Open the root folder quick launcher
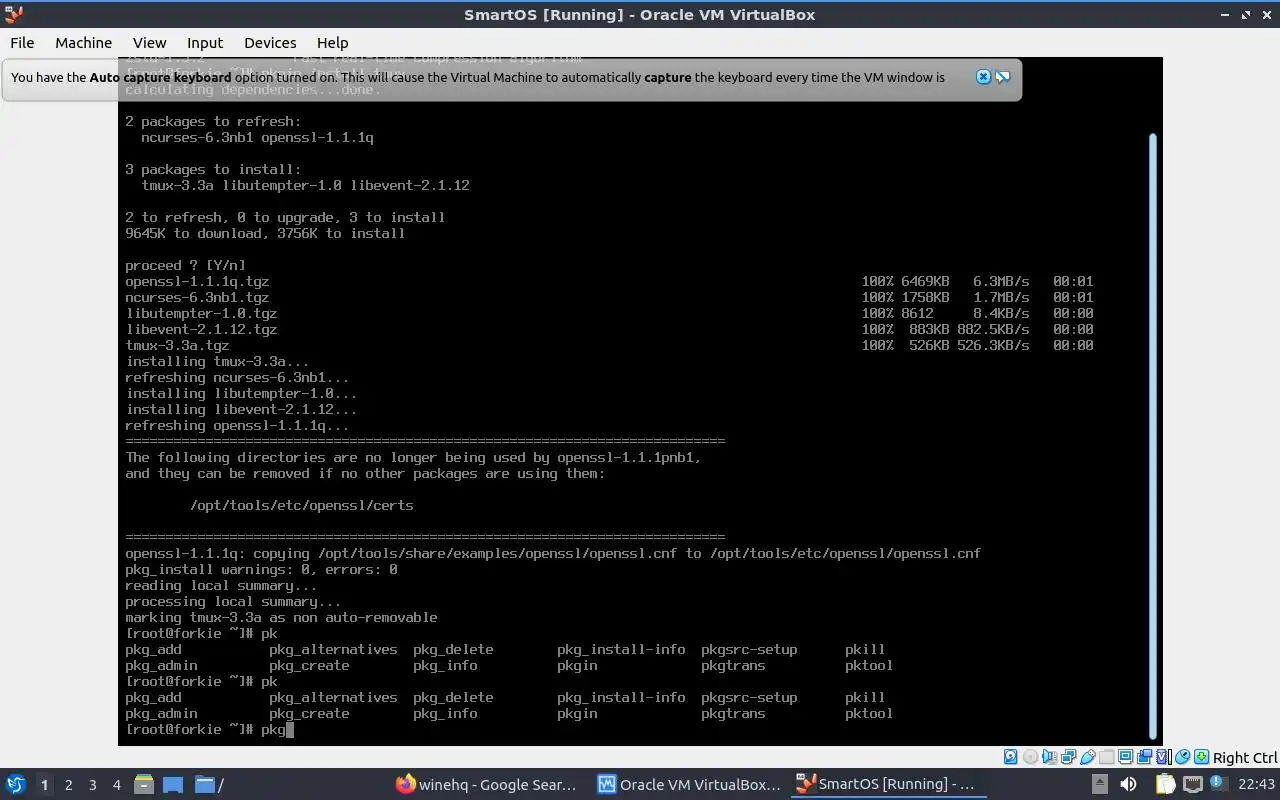This screenshot has height=800, width=1280. point(209,784)
